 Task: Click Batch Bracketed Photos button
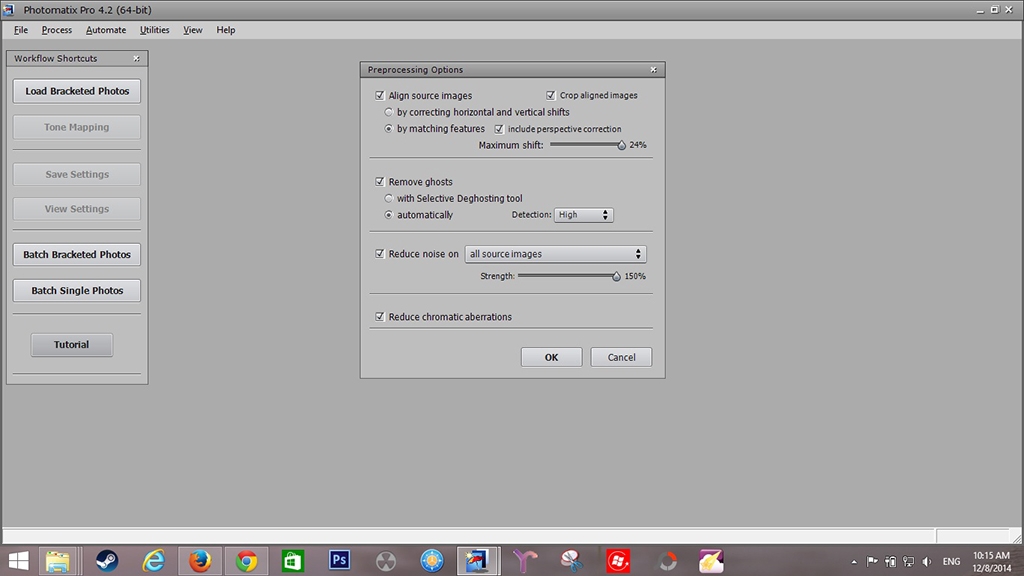pyautogui.click(x=77, y=255)
